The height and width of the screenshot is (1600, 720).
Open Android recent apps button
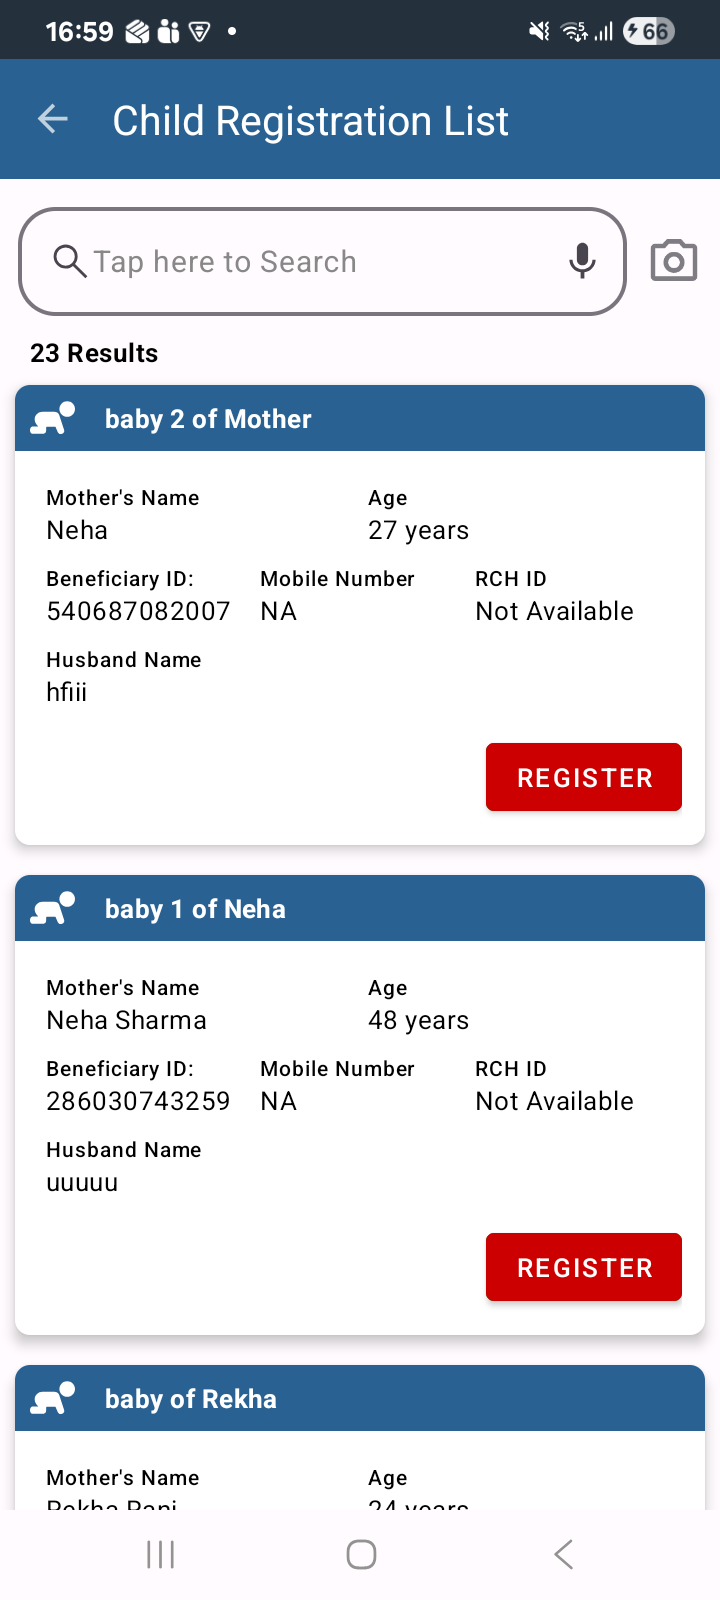click(160, 1554)
